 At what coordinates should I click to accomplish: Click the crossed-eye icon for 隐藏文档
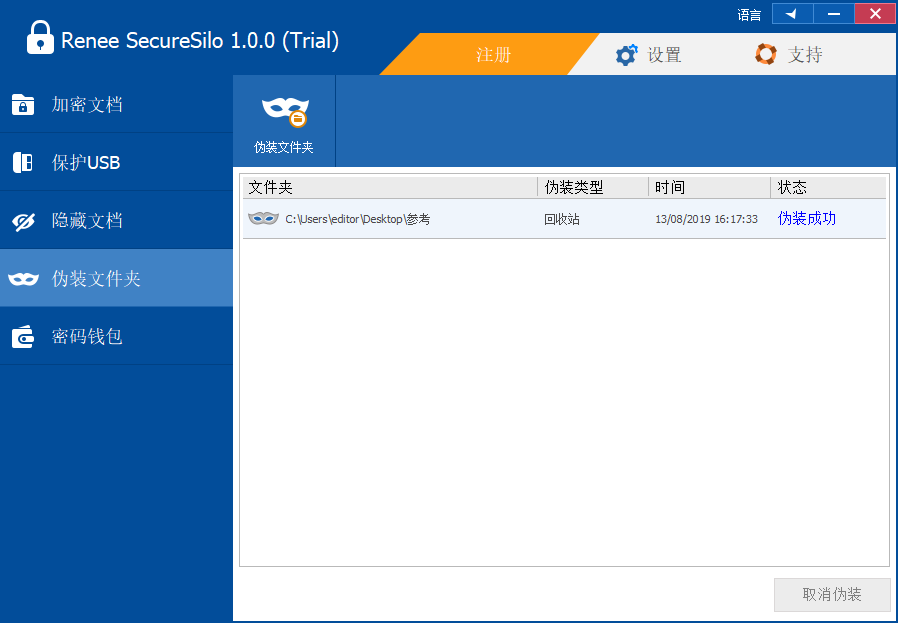pos(23,221)
